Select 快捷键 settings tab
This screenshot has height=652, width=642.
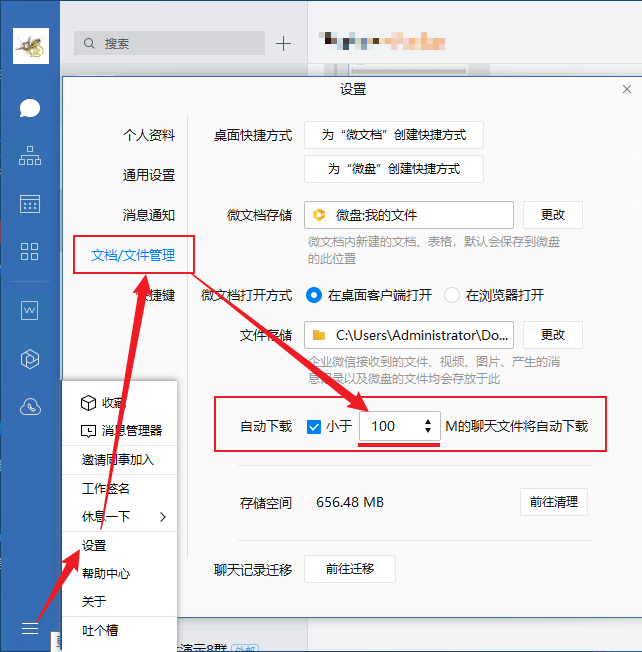click(x=155, y=295)
